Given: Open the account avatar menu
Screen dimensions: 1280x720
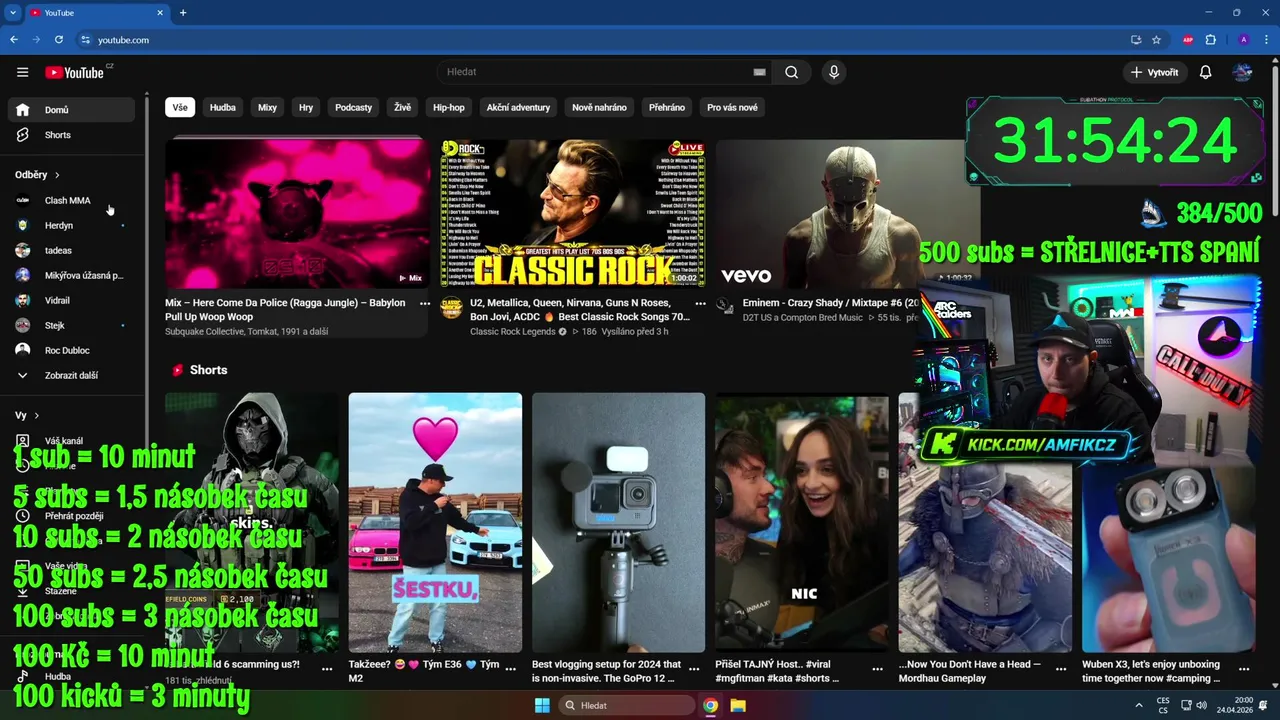Looking at the screenshot, I should coord(1242,72).
